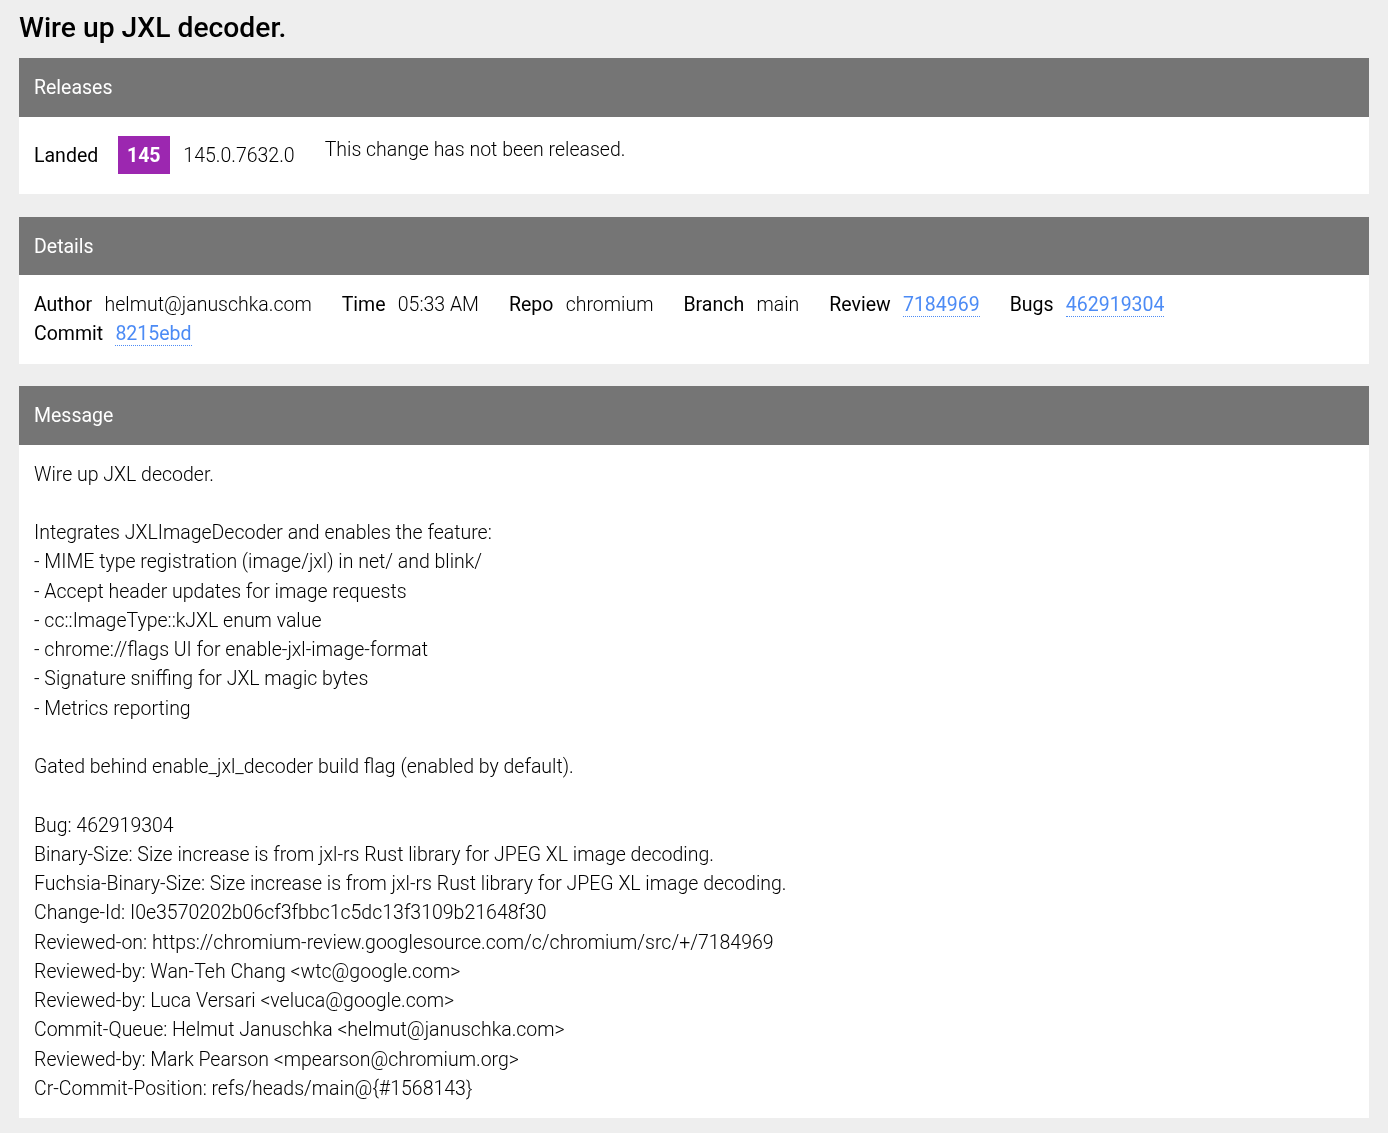1388x1133 pixels.
Task: Click the "MIME type registration (image/jxl)" line
Action: click(x=258, y=561)
